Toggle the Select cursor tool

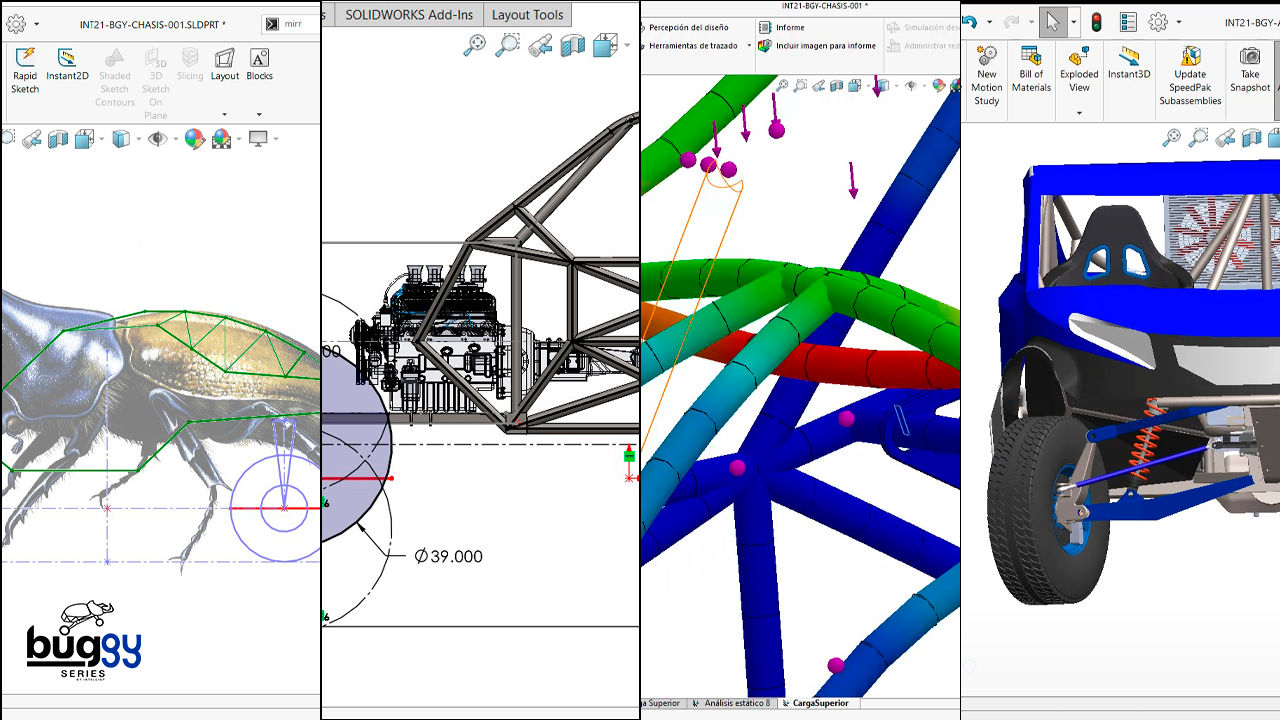1053,22
